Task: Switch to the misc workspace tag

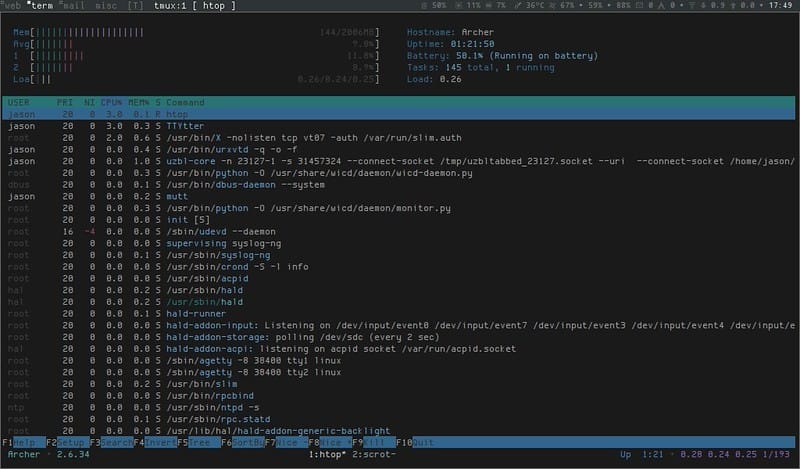Action: tap(106, 6)
